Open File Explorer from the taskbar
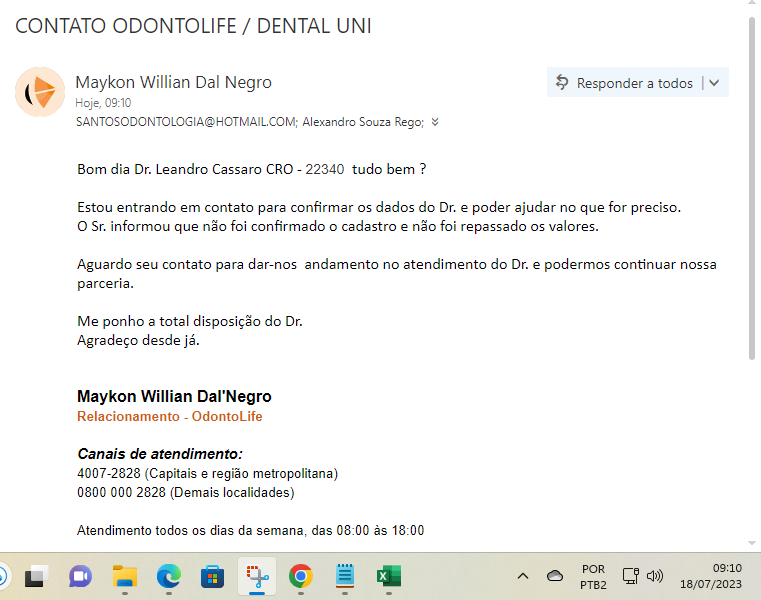Viewport: 761px width, 600px height. click(125, 576)
